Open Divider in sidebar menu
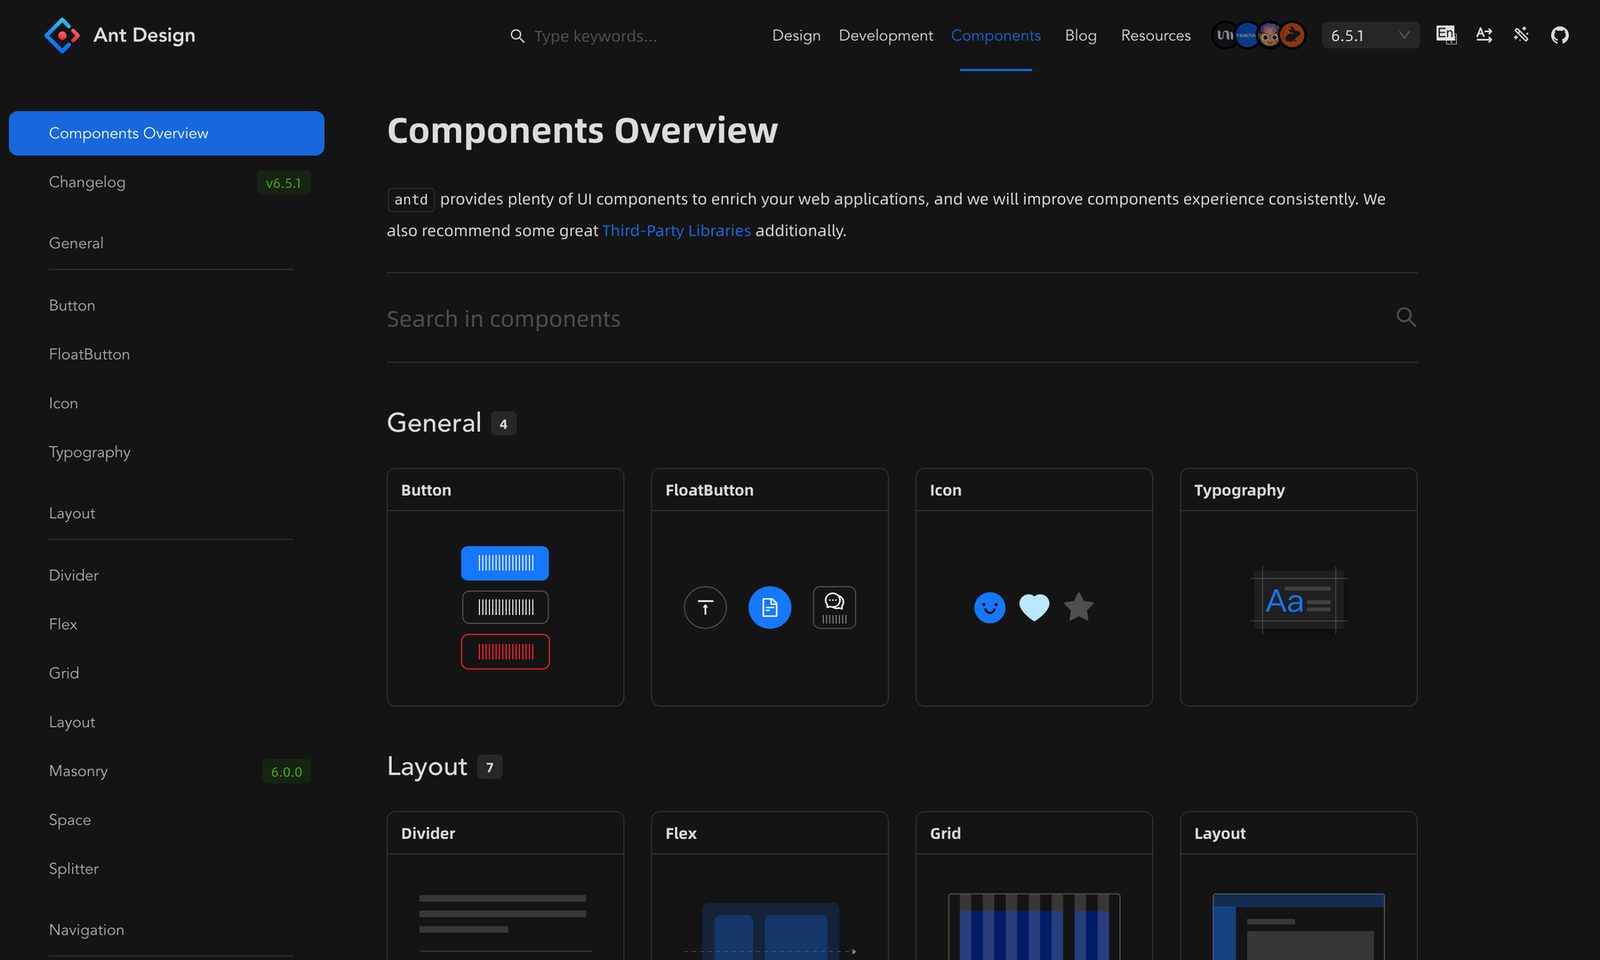Viewport: 1600px width, 960px height. pos(166,575)
